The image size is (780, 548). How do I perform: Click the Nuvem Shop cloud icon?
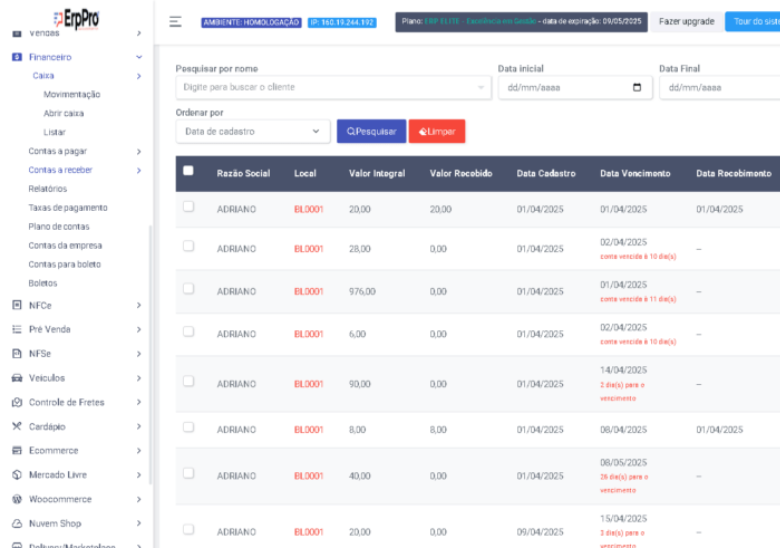17,523
